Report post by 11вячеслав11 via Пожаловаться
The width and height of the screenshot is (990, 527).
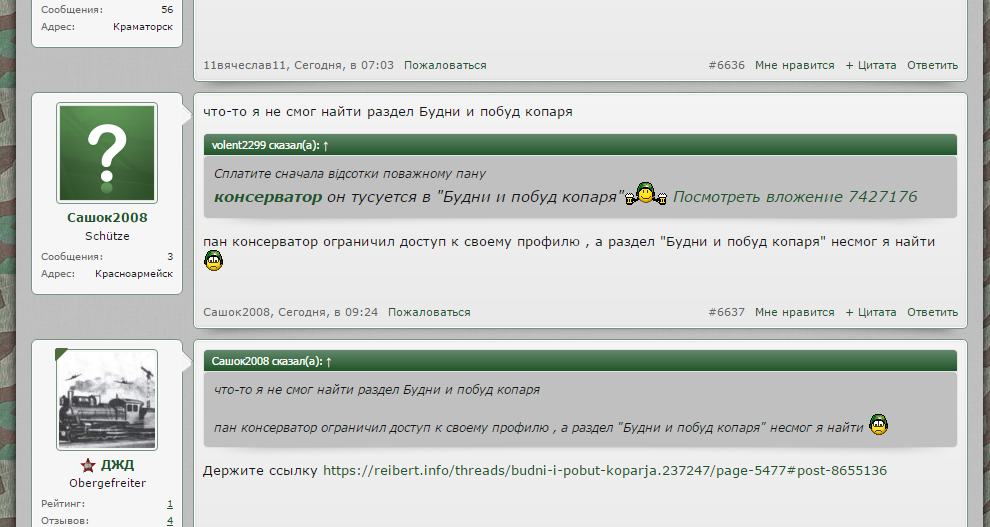click(445, 66)
